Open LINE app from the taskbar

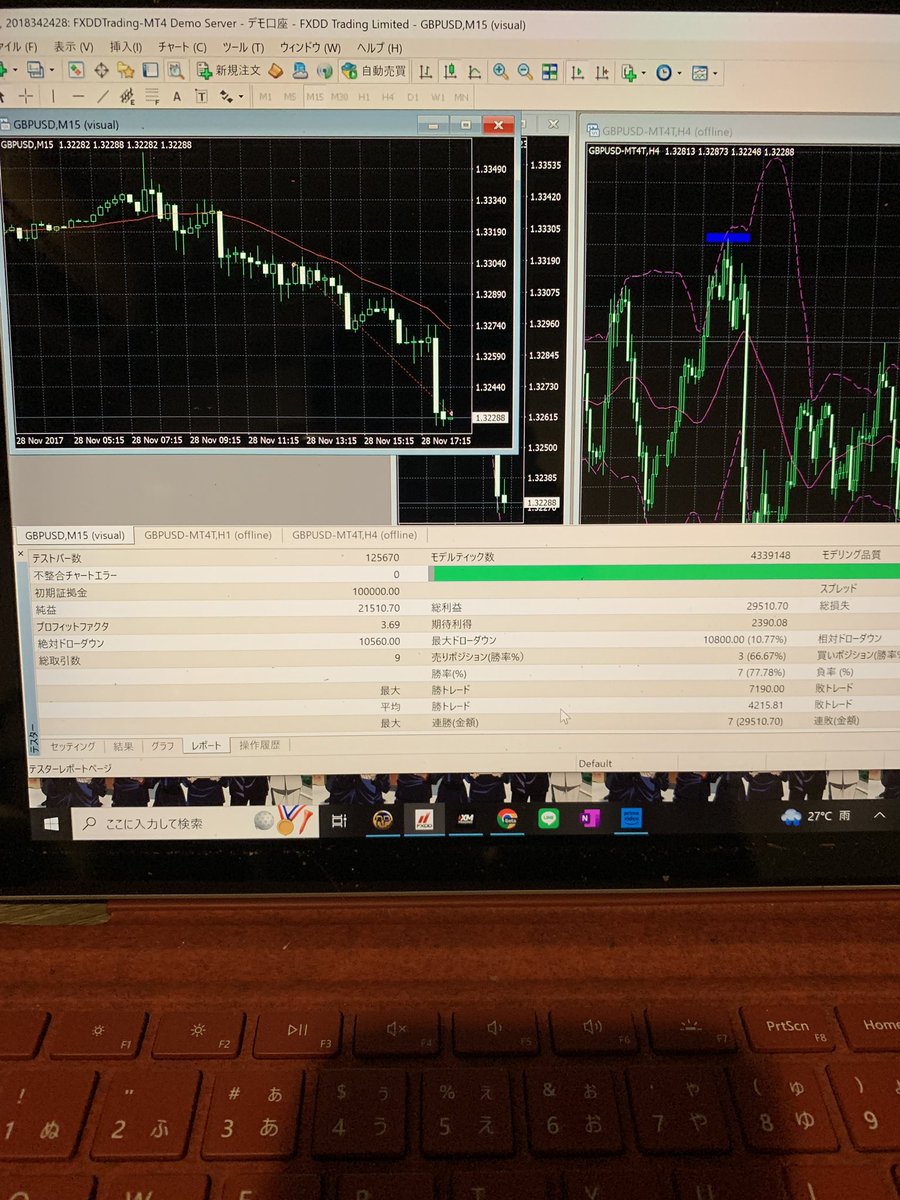click(547, 819)
